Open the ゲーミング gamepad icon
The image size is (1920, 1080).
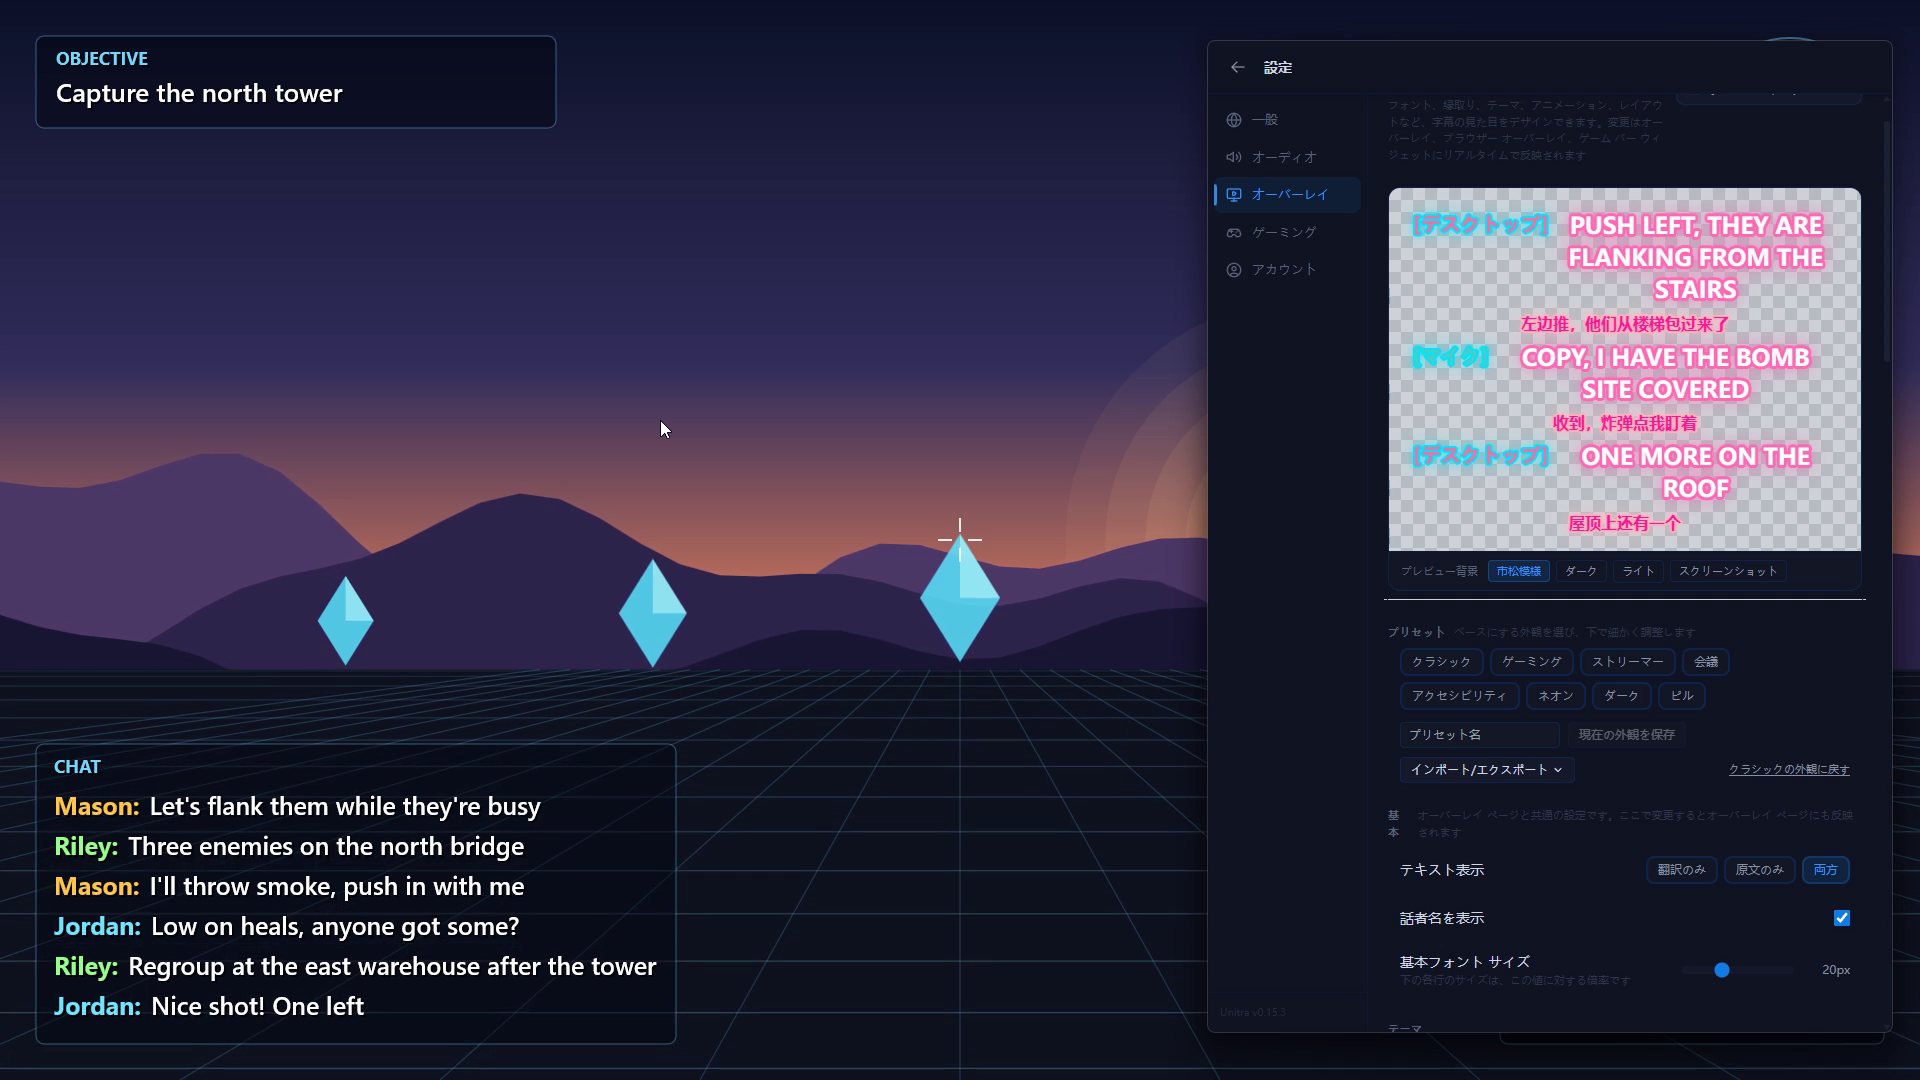tap(1234, 232)
